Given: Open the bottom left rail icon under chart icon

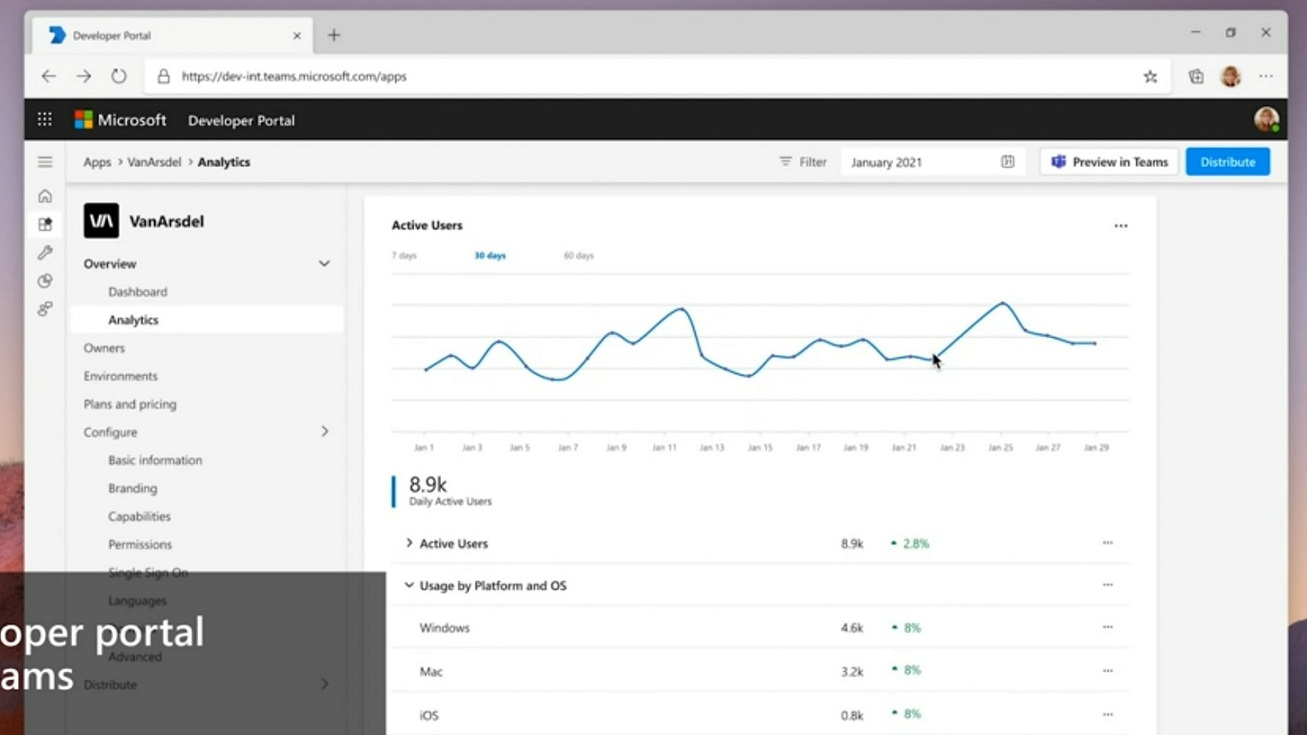Looking at the screenshot, I should click(x=45, y=309).
